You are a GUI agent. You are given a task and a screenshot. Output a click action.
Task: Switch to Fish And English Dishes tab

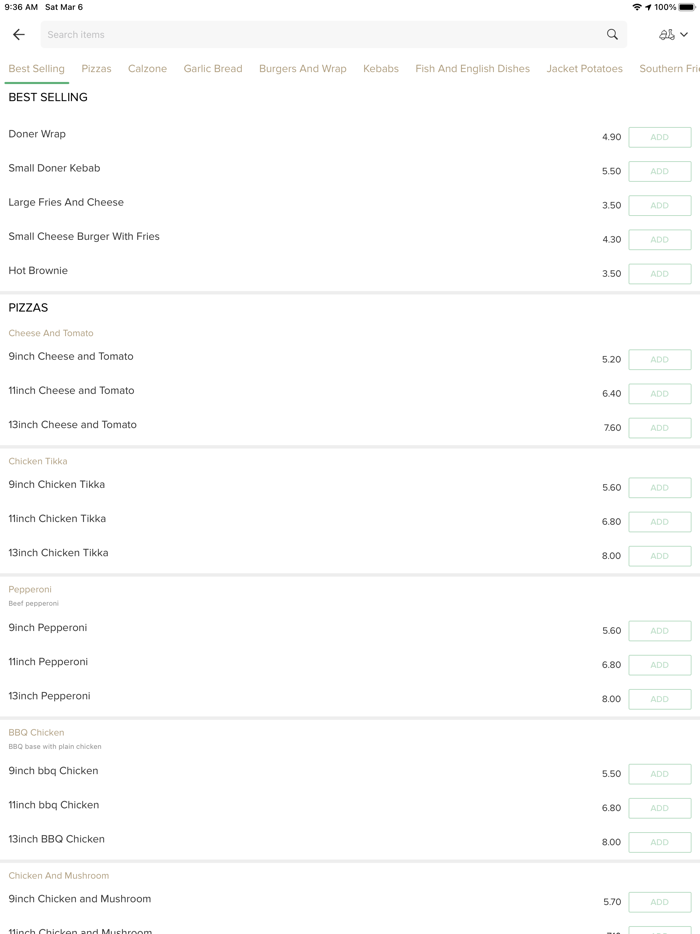click(472, 69)
